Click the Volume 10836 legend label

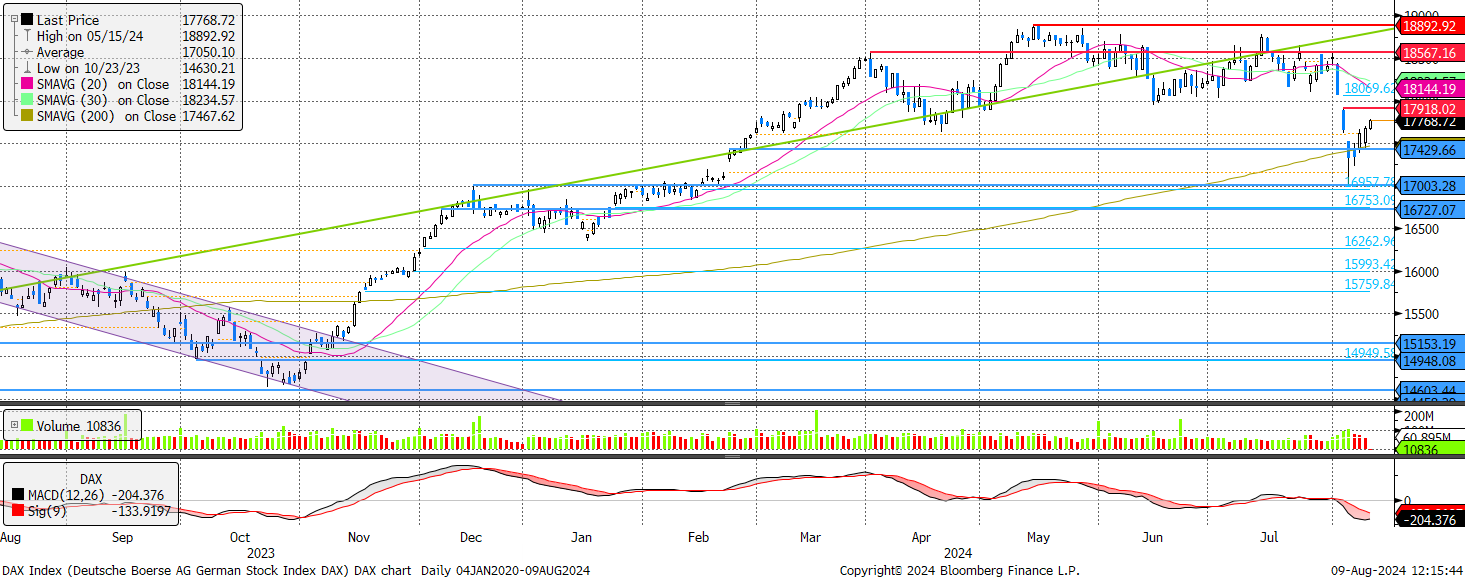click(79, 425)
